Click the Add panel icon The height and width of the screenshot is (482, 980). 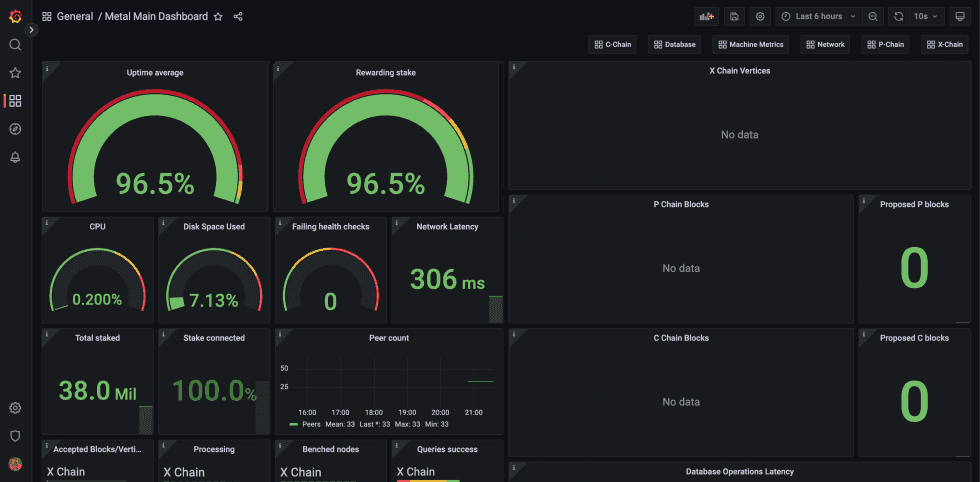[707, 17]
